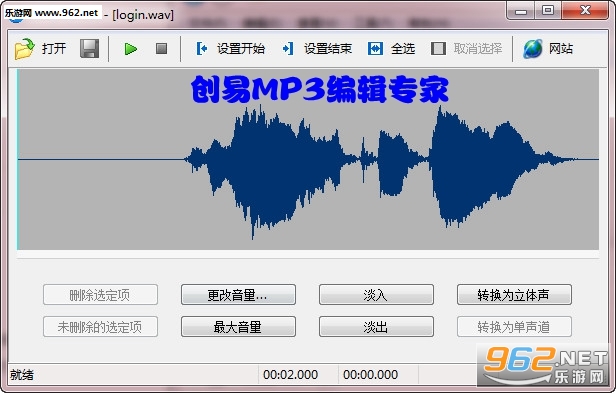
Task: Click the floppy disk save icon
Action: pyautogui.click(x=90, y=49)
